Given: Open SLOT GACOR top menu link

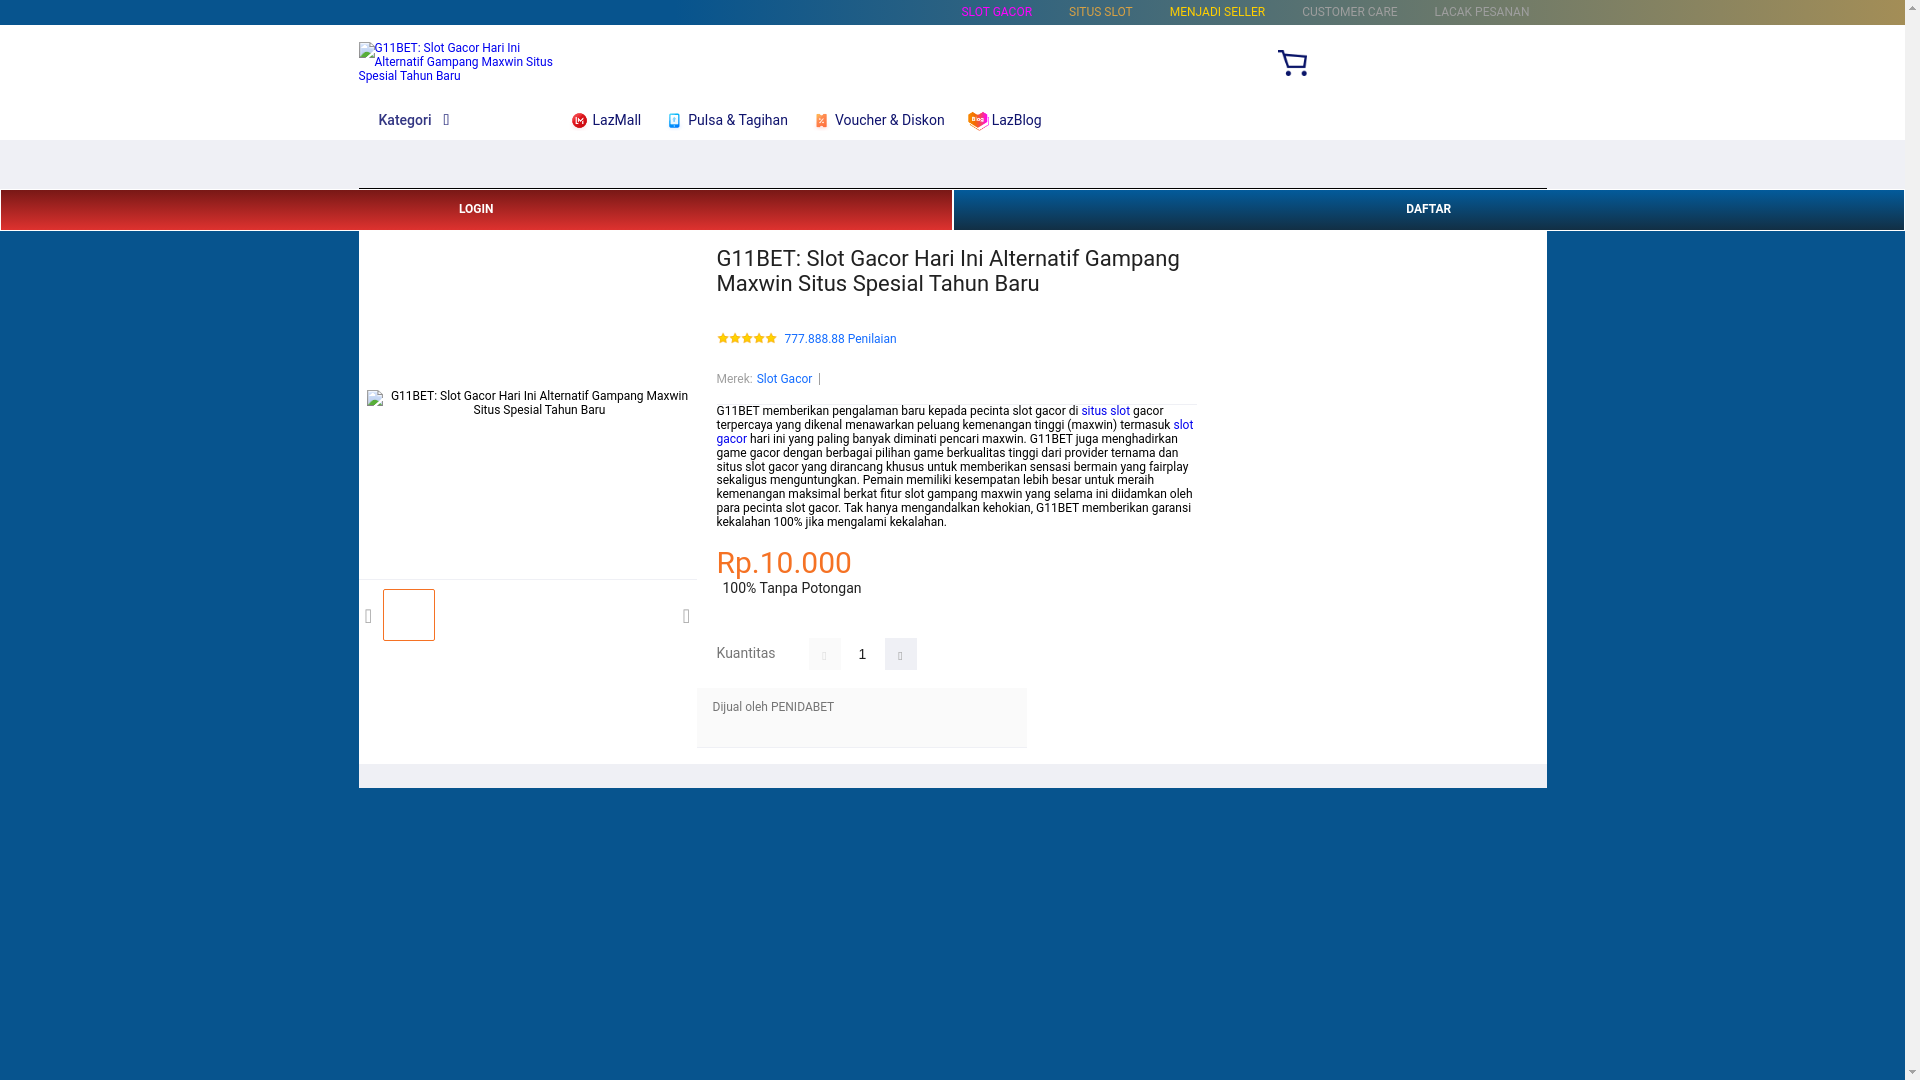Looking at the screenshot, I should [996, 12].
